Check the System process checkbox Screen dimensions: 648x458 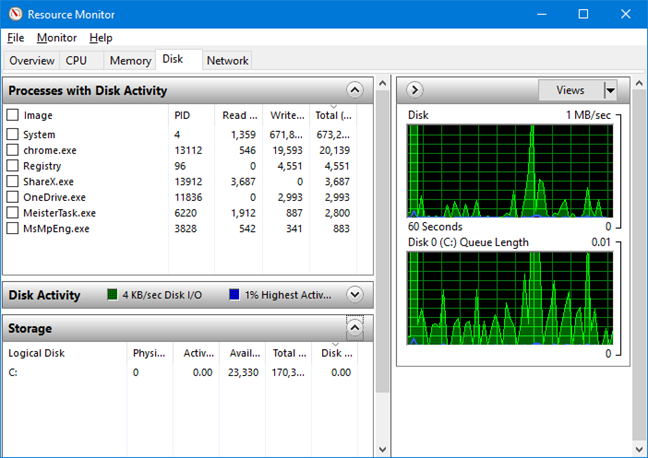click(x=12, y=134)
